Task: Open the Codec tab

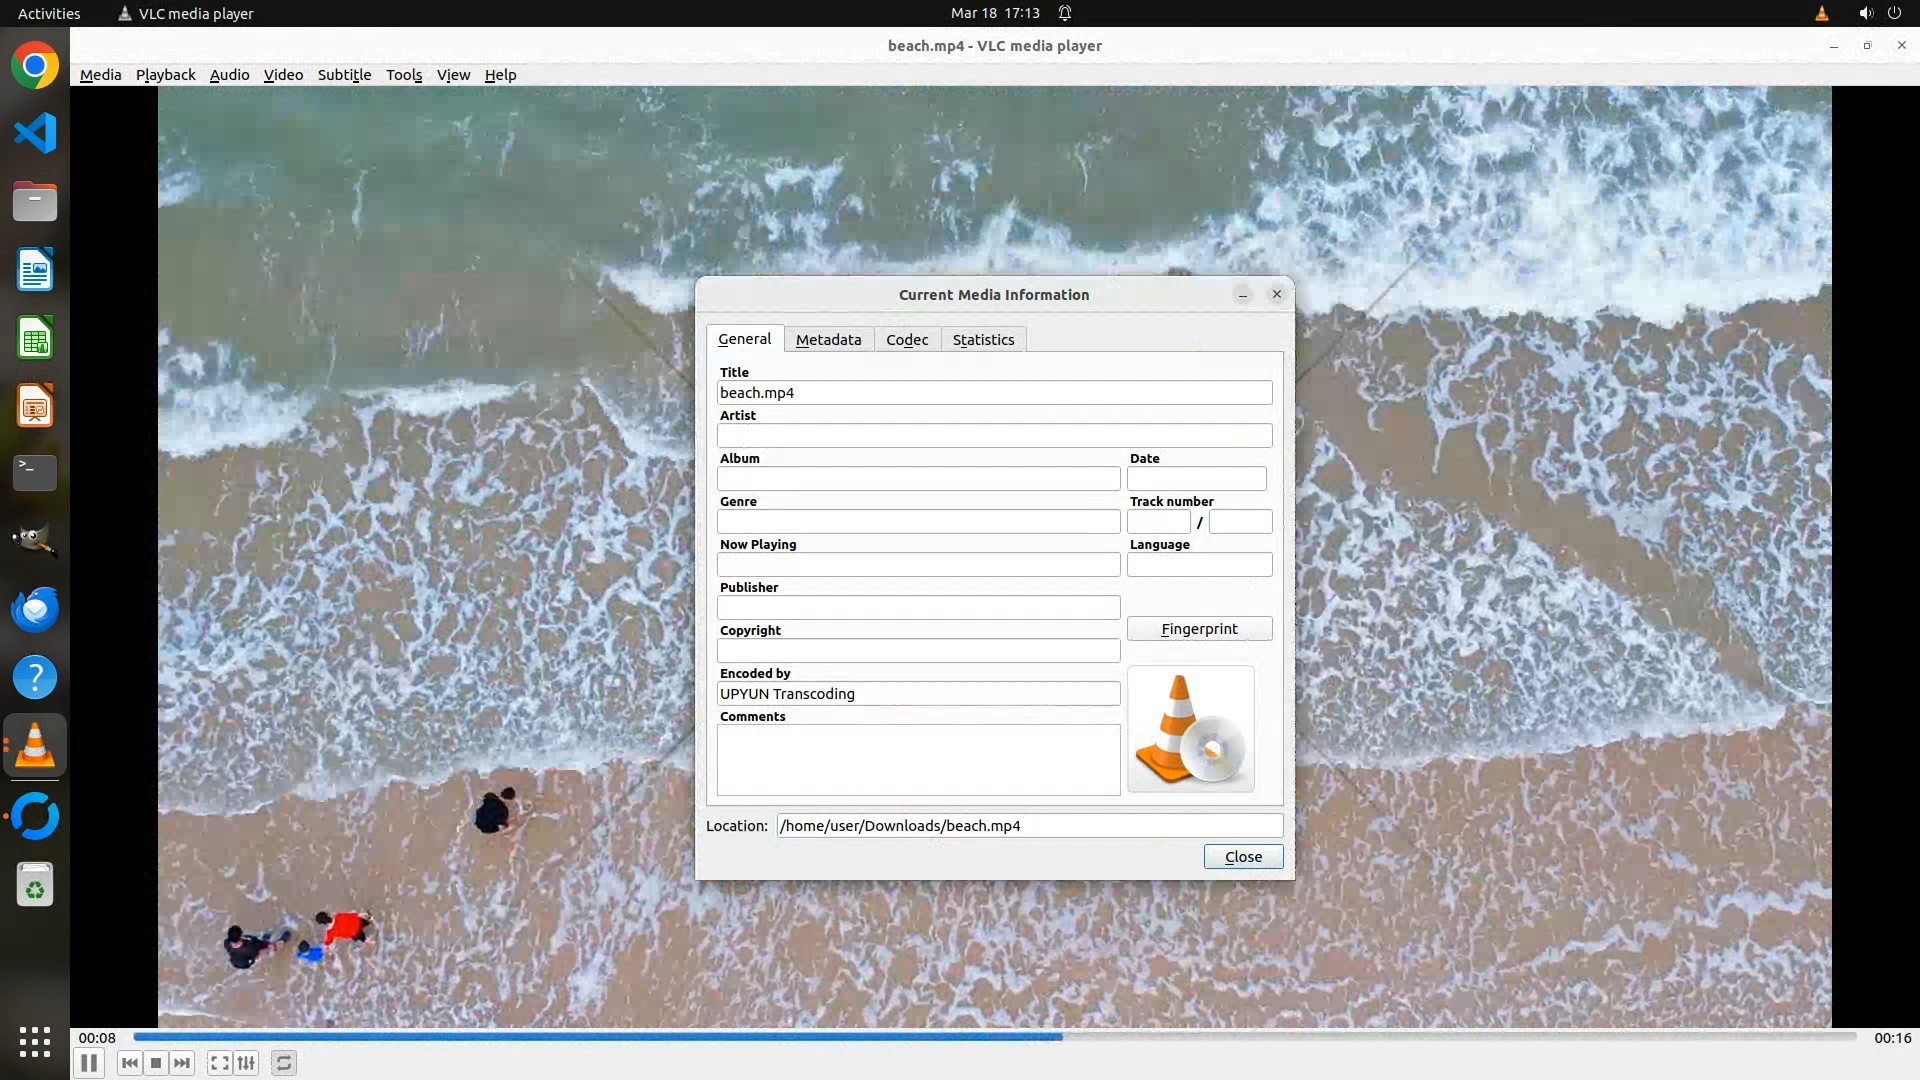Action: [906, 340]
